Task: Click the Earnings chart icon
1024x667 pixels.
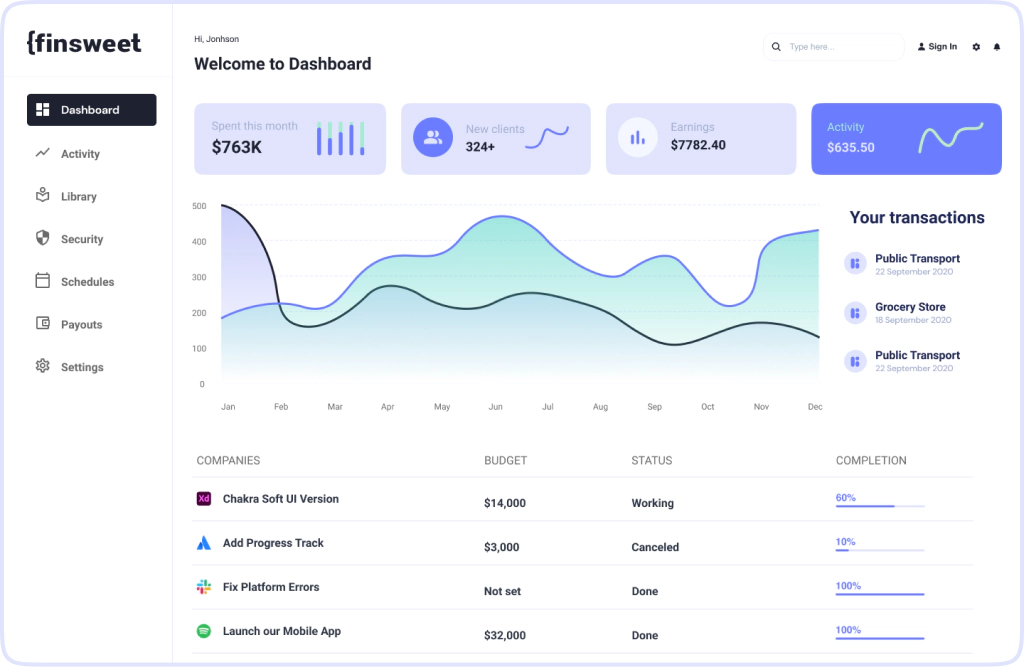Action: click(x=638, y=136)
